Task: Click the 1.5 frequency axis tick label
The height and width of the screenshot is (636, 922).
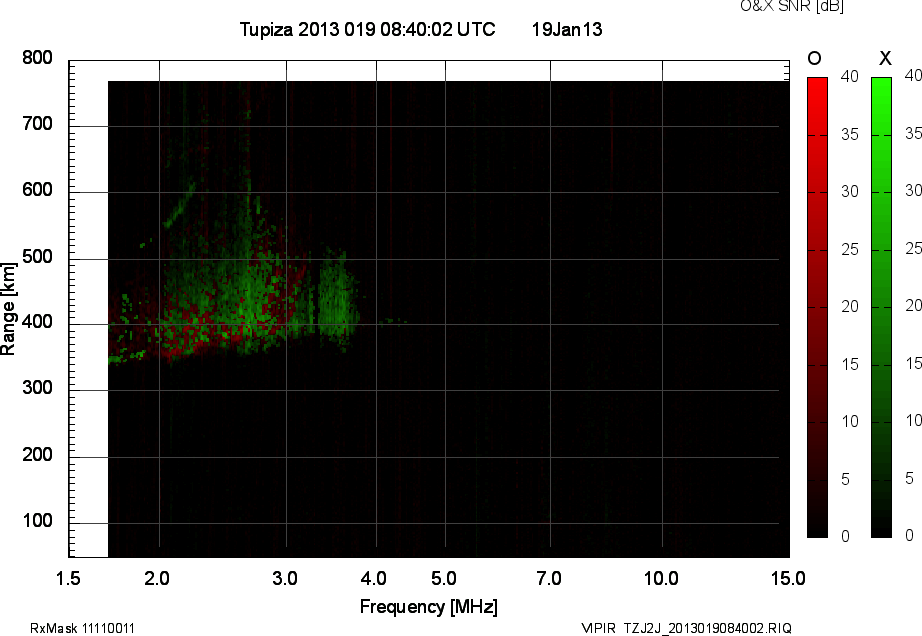Action: [68, 578]
